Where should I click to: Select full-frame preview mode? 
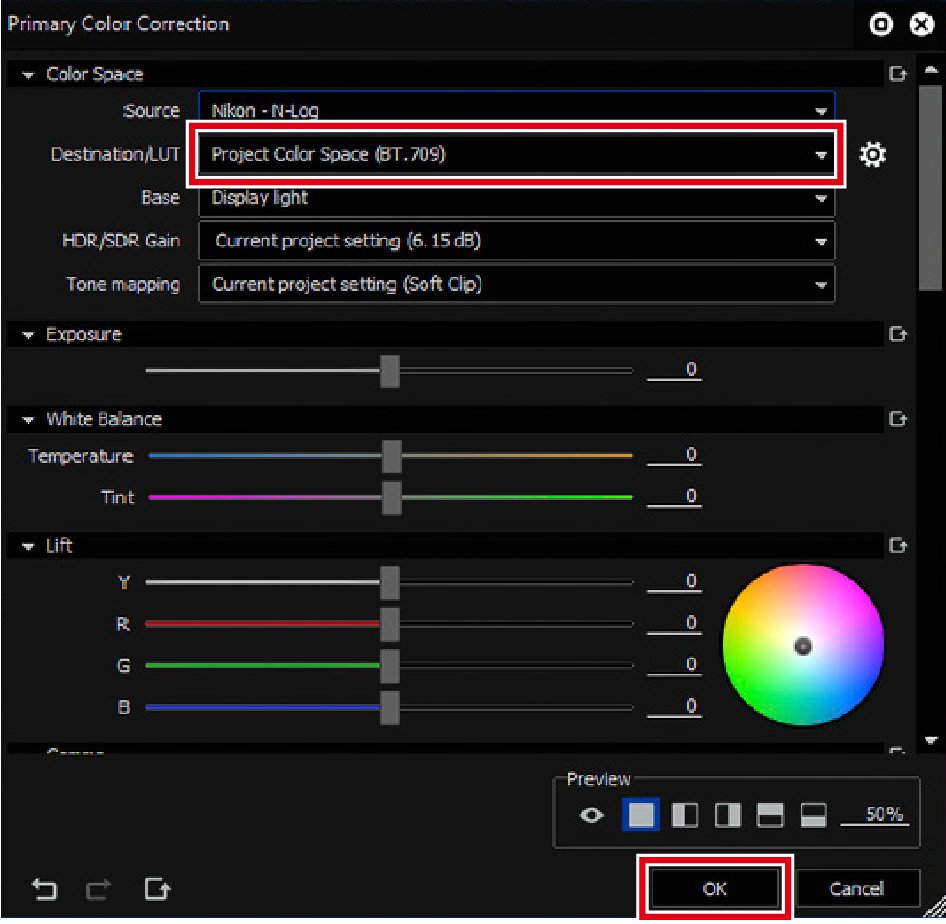pos(641,815)
